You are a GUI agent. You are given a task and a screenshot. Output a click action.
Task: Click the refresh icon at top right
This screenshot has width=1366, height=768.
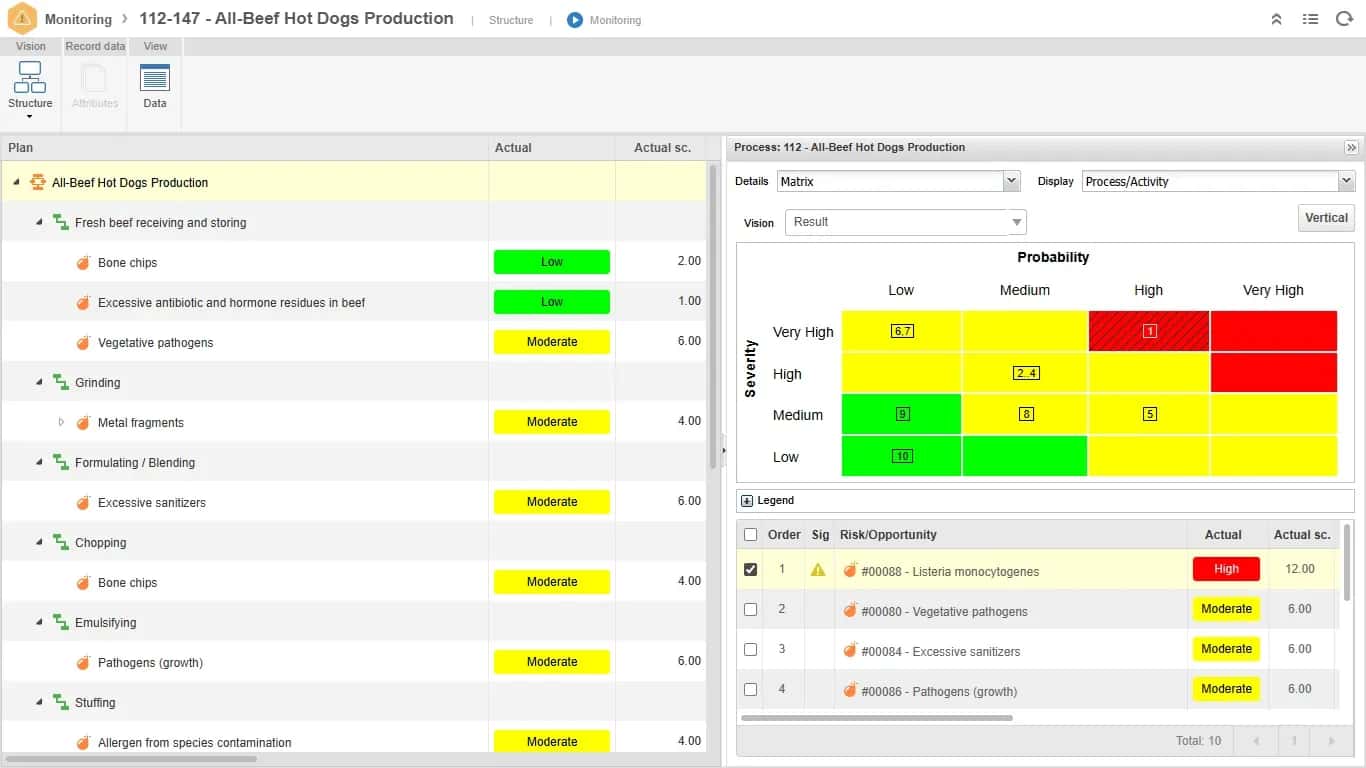[1344, 19]
